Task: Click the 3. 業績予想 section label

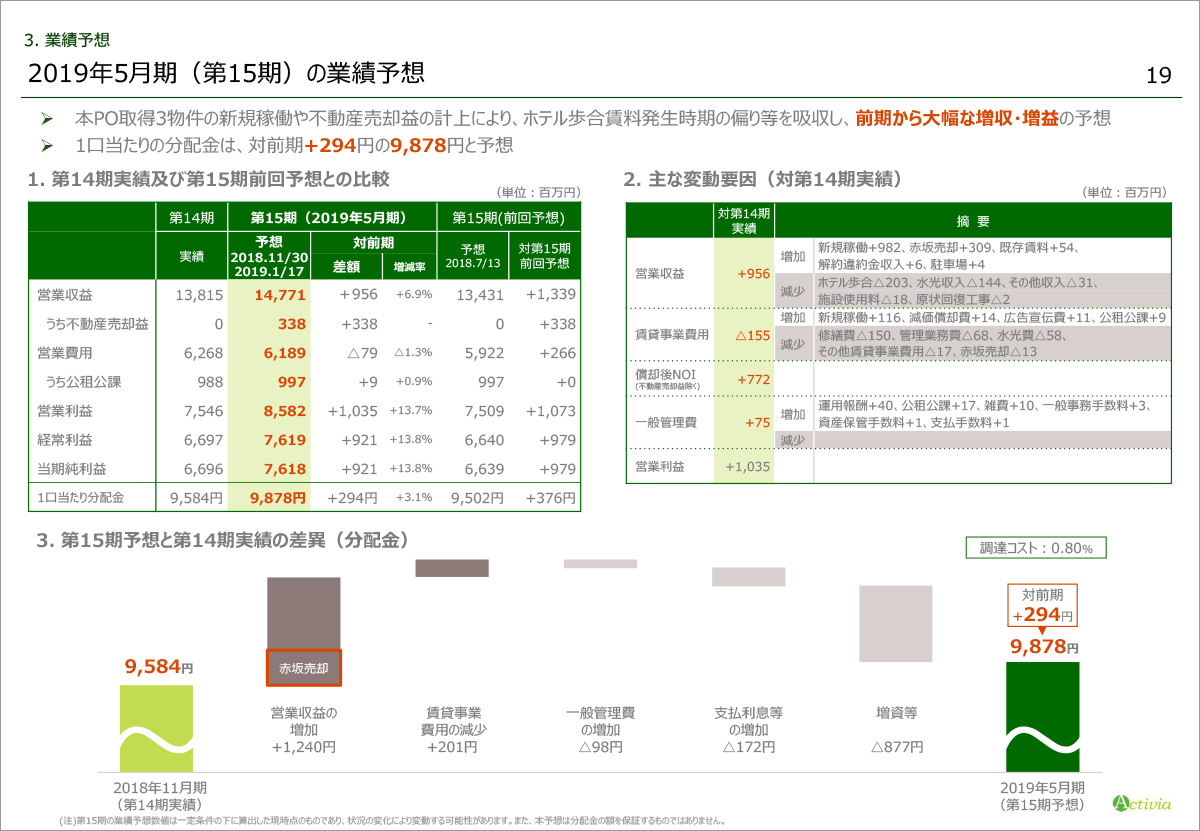Action: [x=65, y=41]
